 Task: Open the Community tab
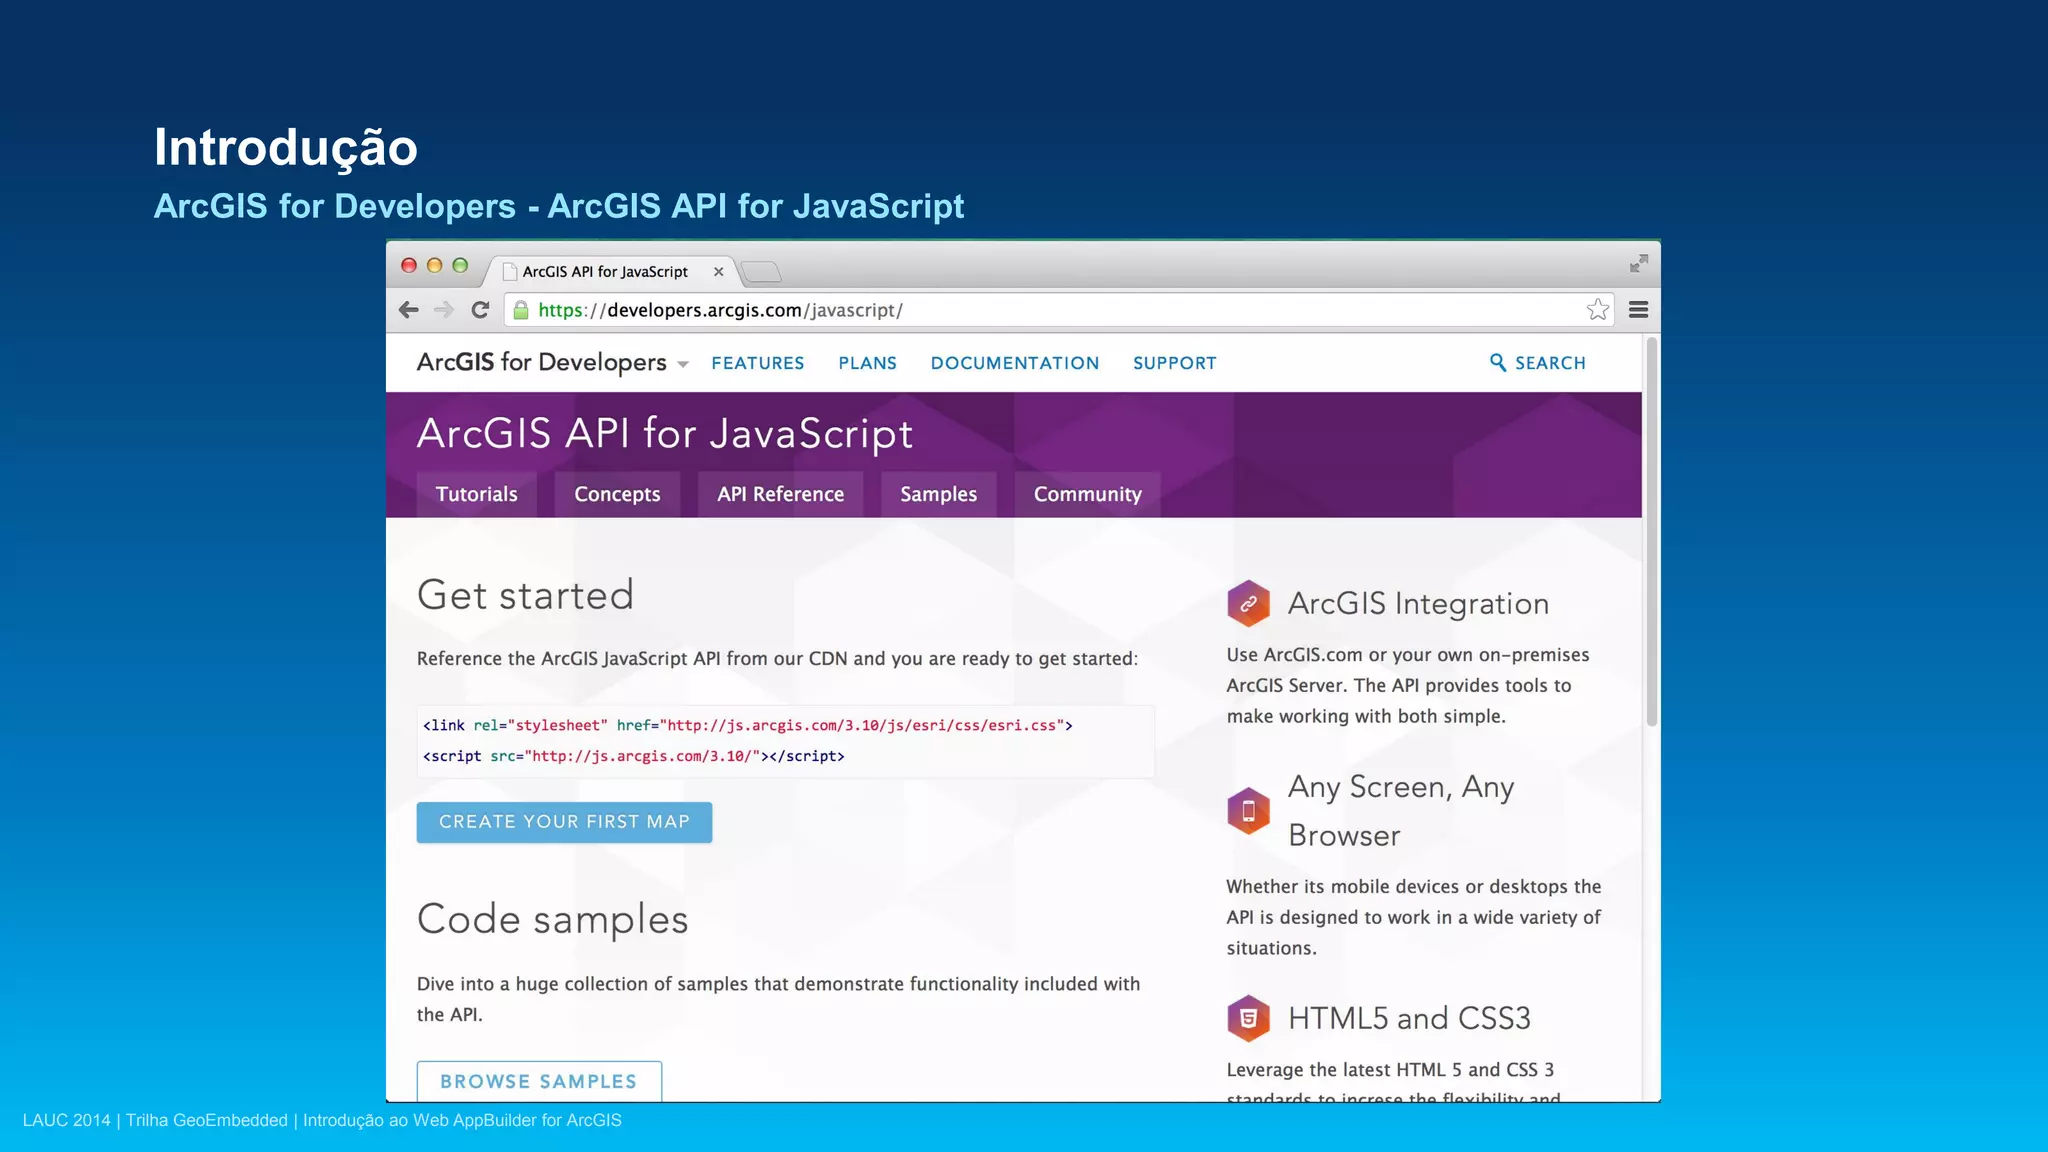tap(1087, 494)
